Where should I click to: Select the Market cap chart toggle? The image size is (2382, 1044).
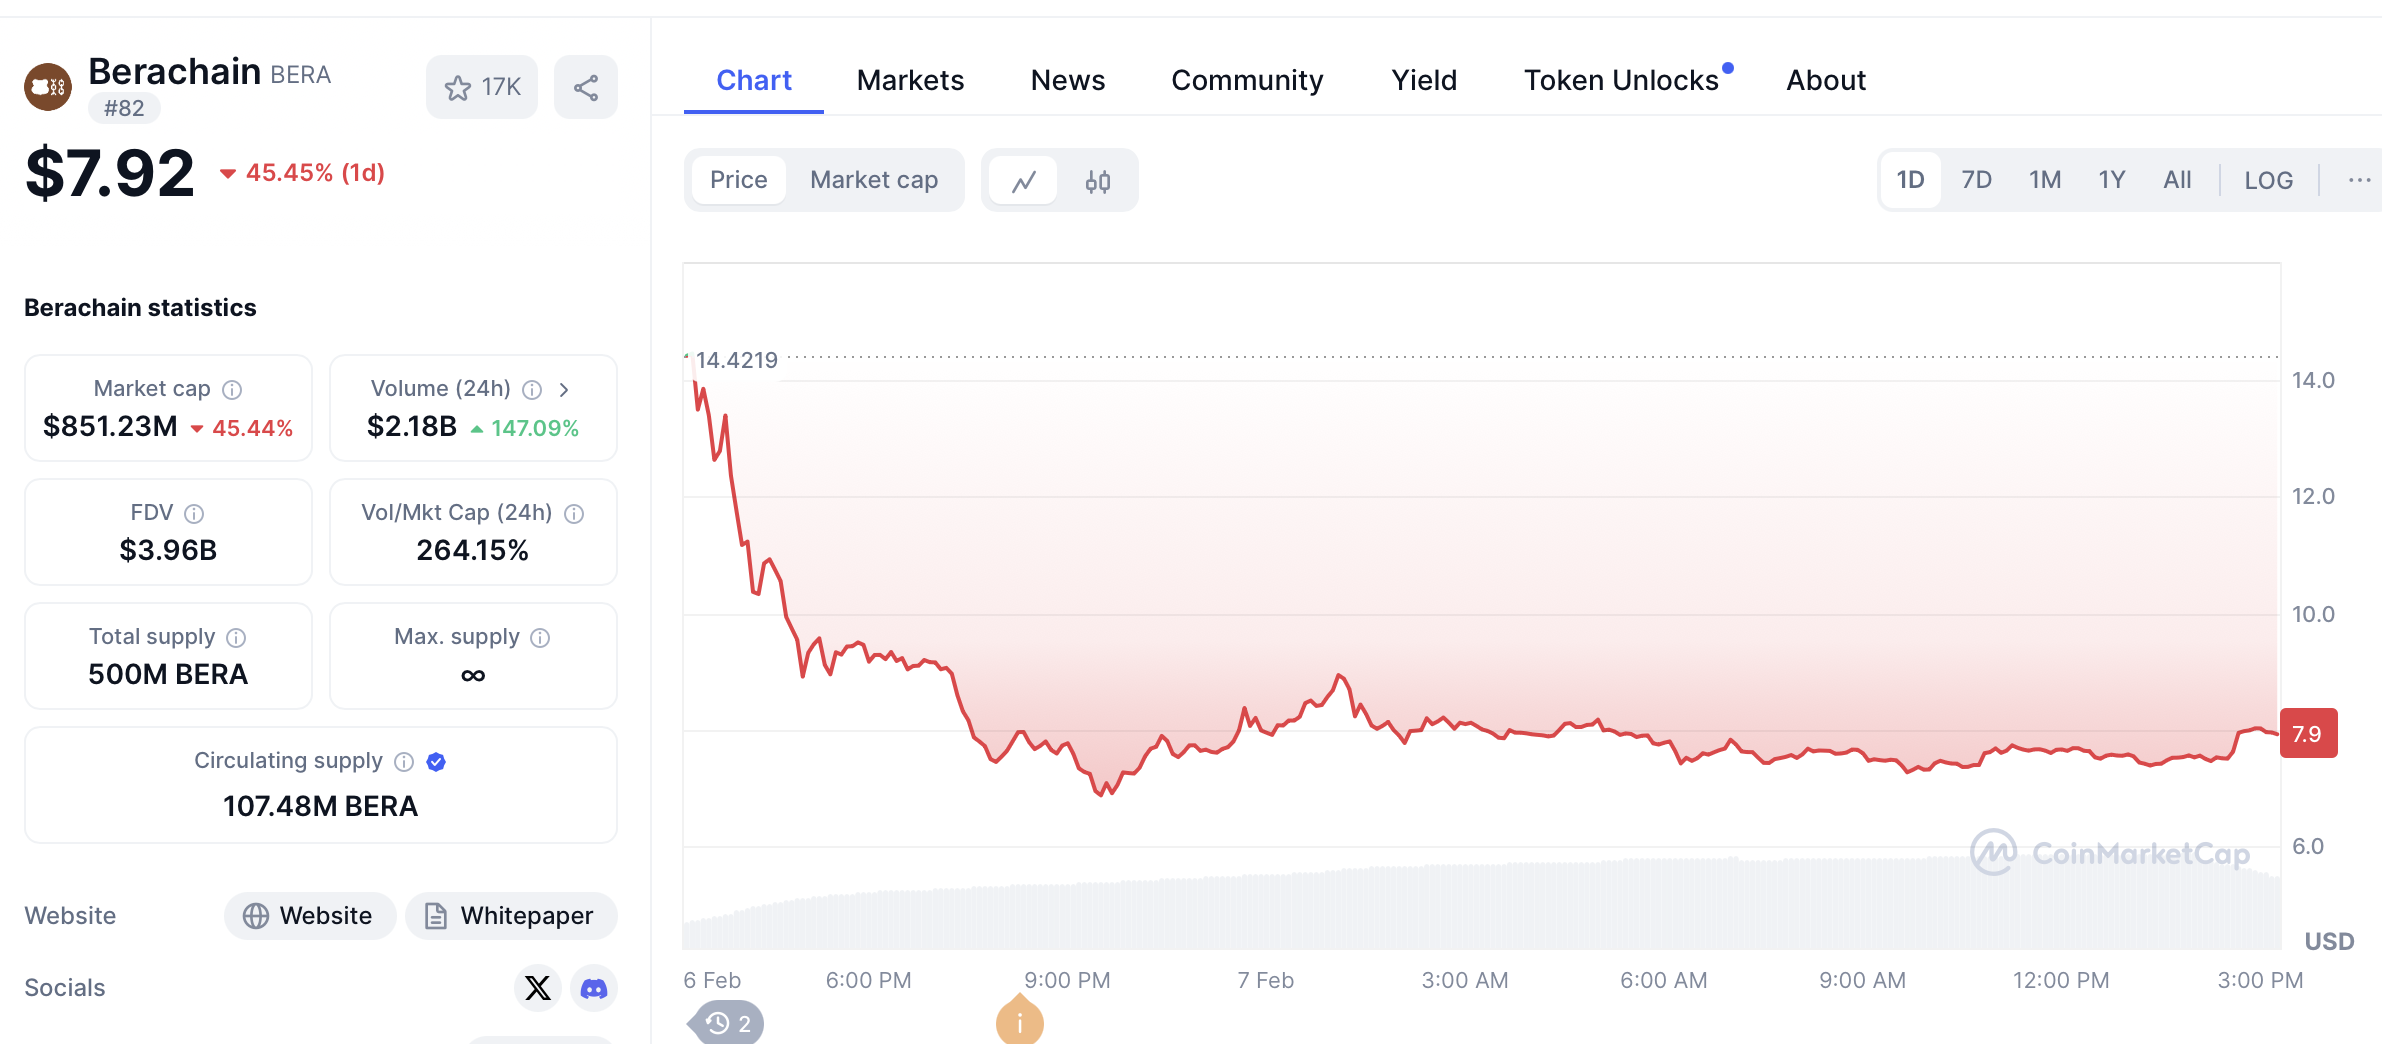click(x=874, y=180)
